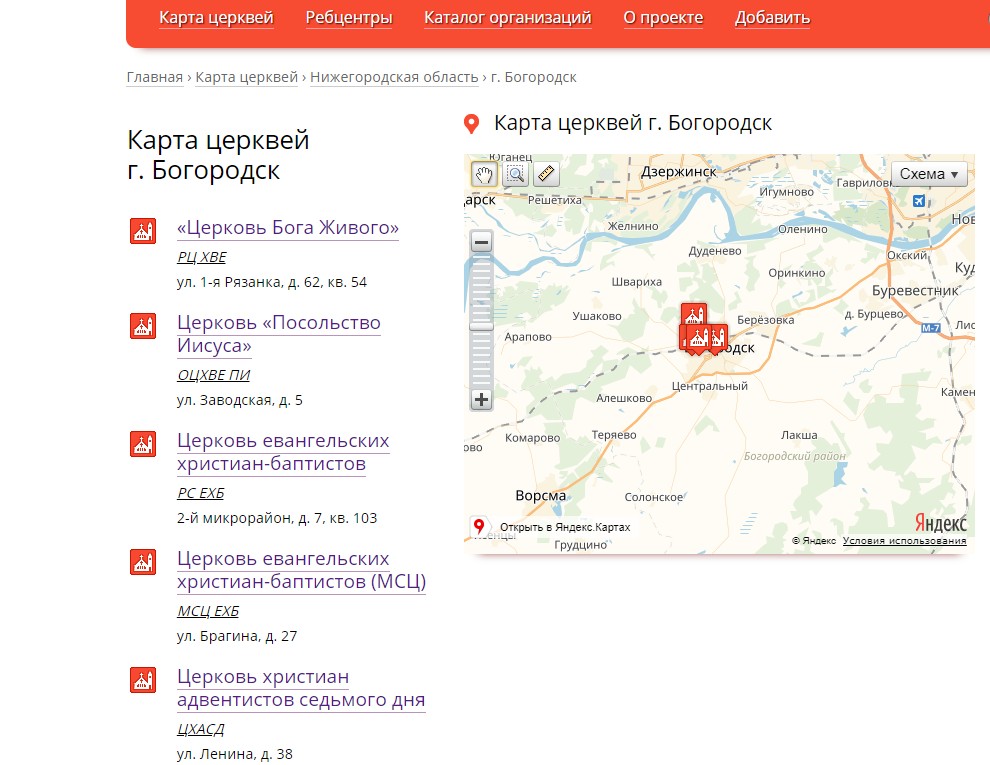
Task: Select the ruler distance tool on map
Action: coord(546,175)
